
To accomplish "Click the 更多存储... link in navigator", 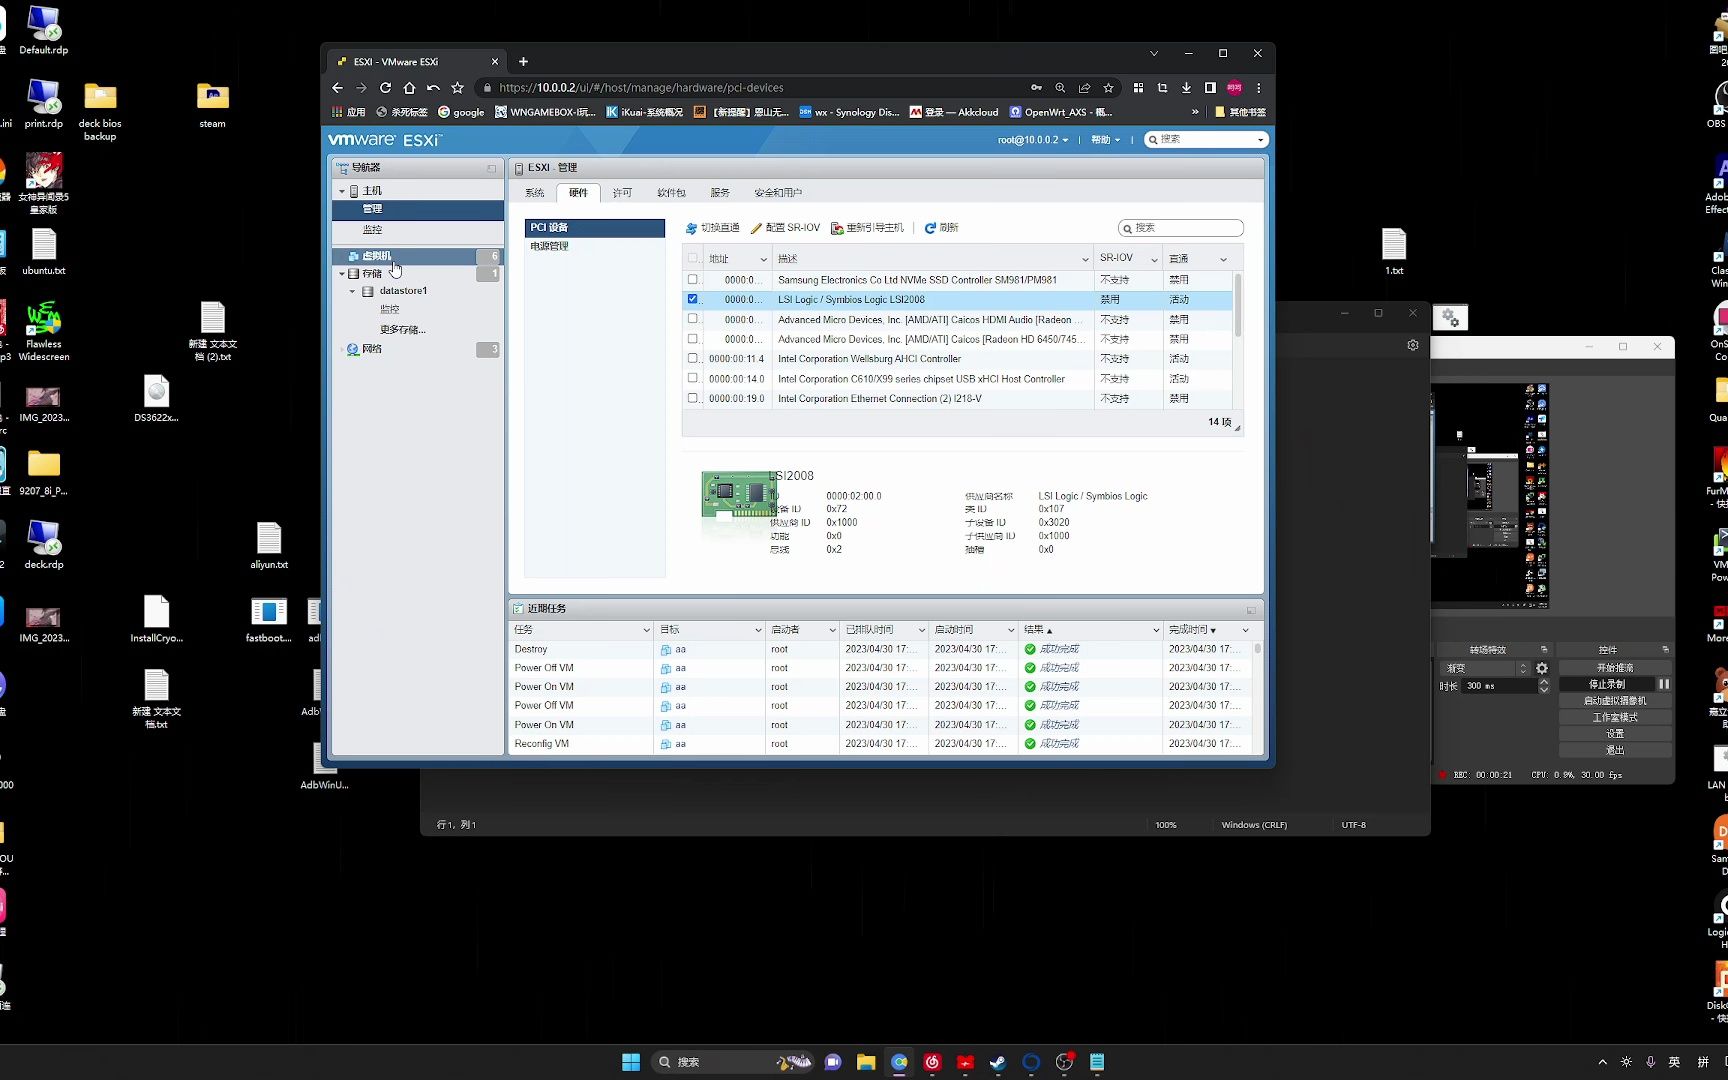I will tap(403, 328).
